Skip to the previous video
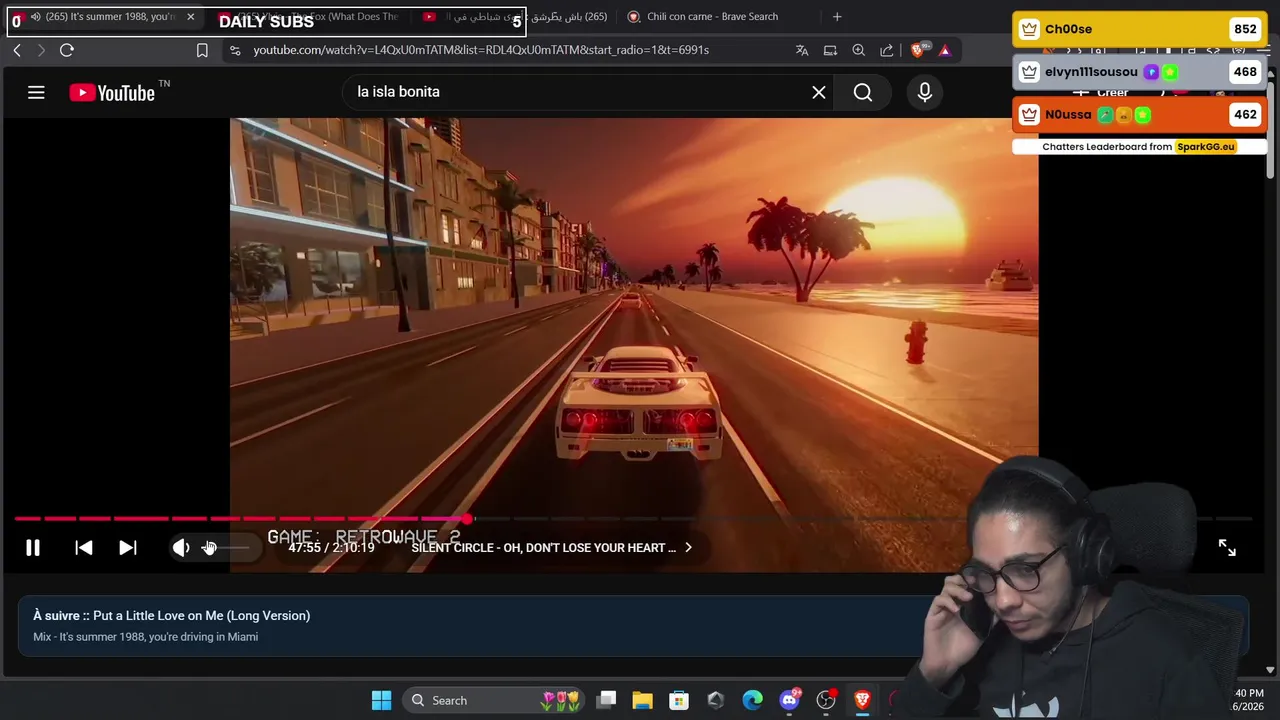This screenshot has height=720, width=1280. click(84, 548)
